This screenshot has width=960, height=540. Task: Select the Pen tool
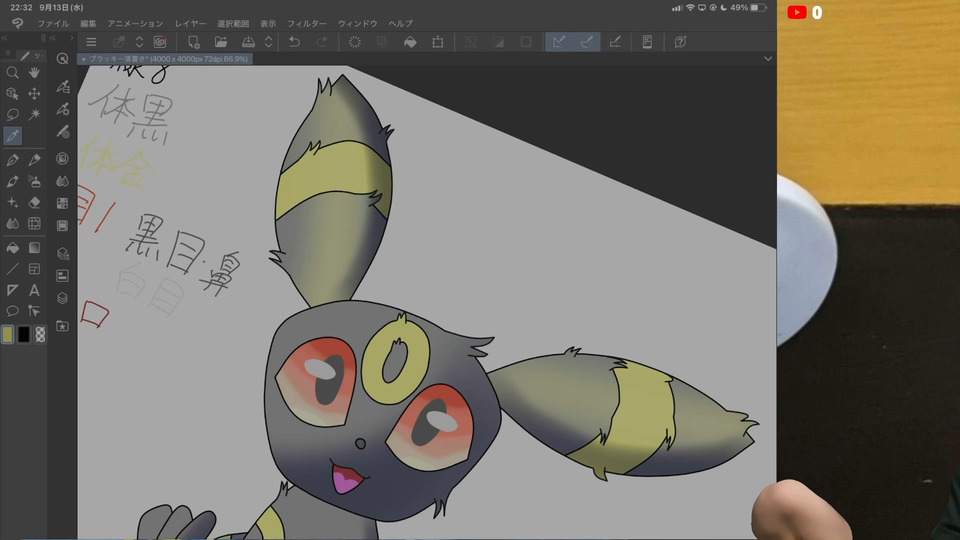tap(12, 160)
